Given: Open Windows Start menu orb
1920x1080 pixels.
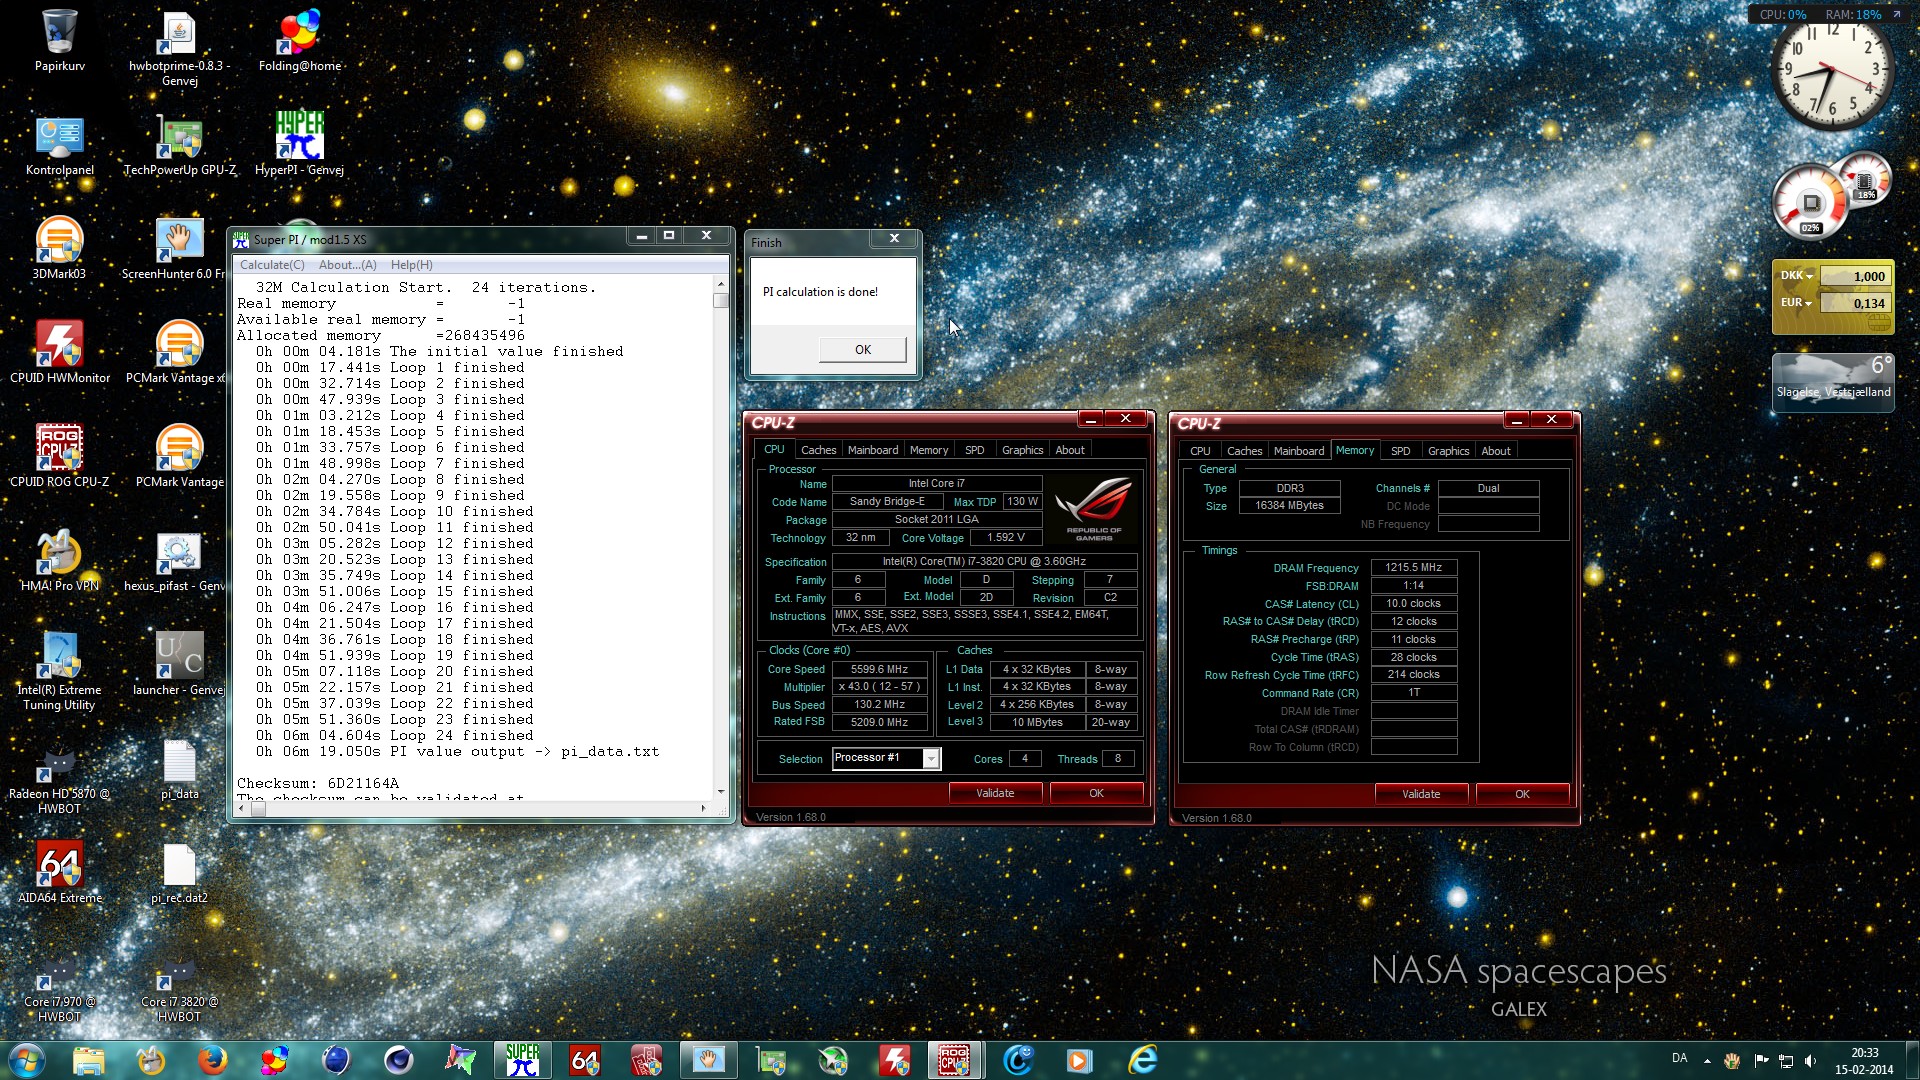Looking at the screenshot, I should point(27,1060).
